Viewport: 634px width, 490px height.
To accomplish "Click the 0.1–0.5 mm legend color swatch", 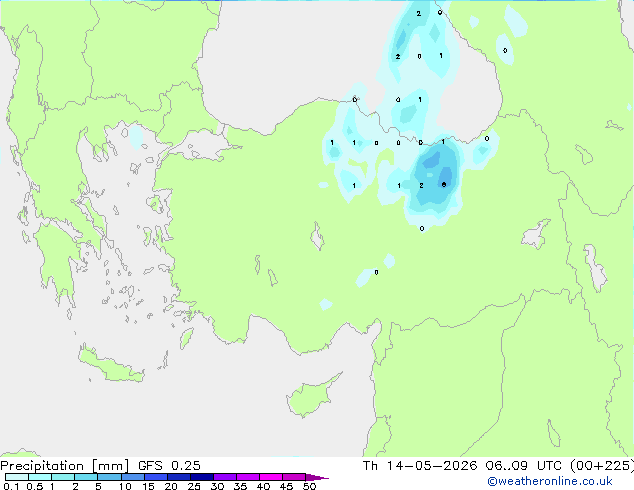I will coord(17,477).
